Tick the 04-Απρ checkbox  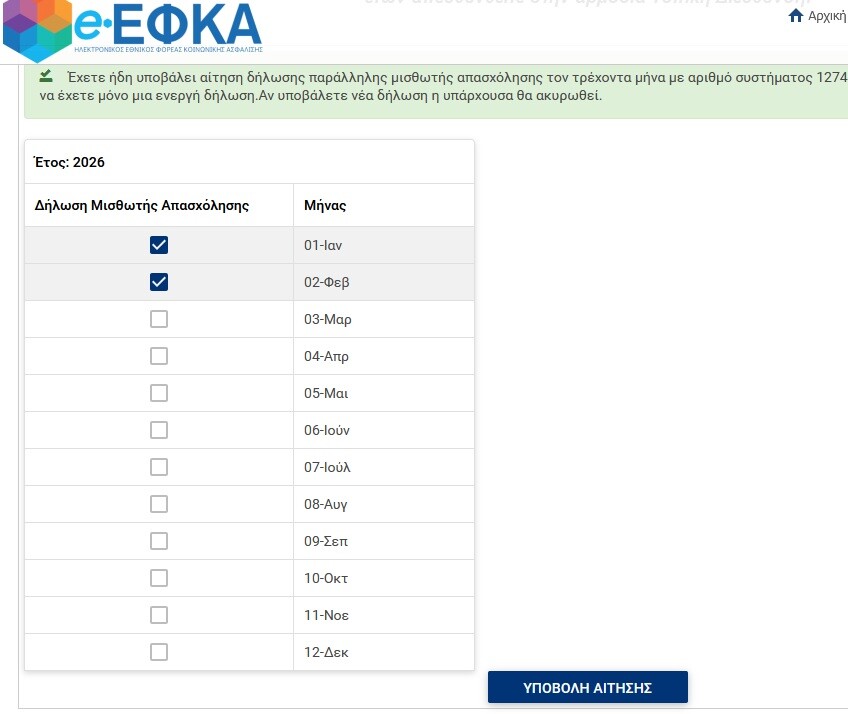pos(159,356)
